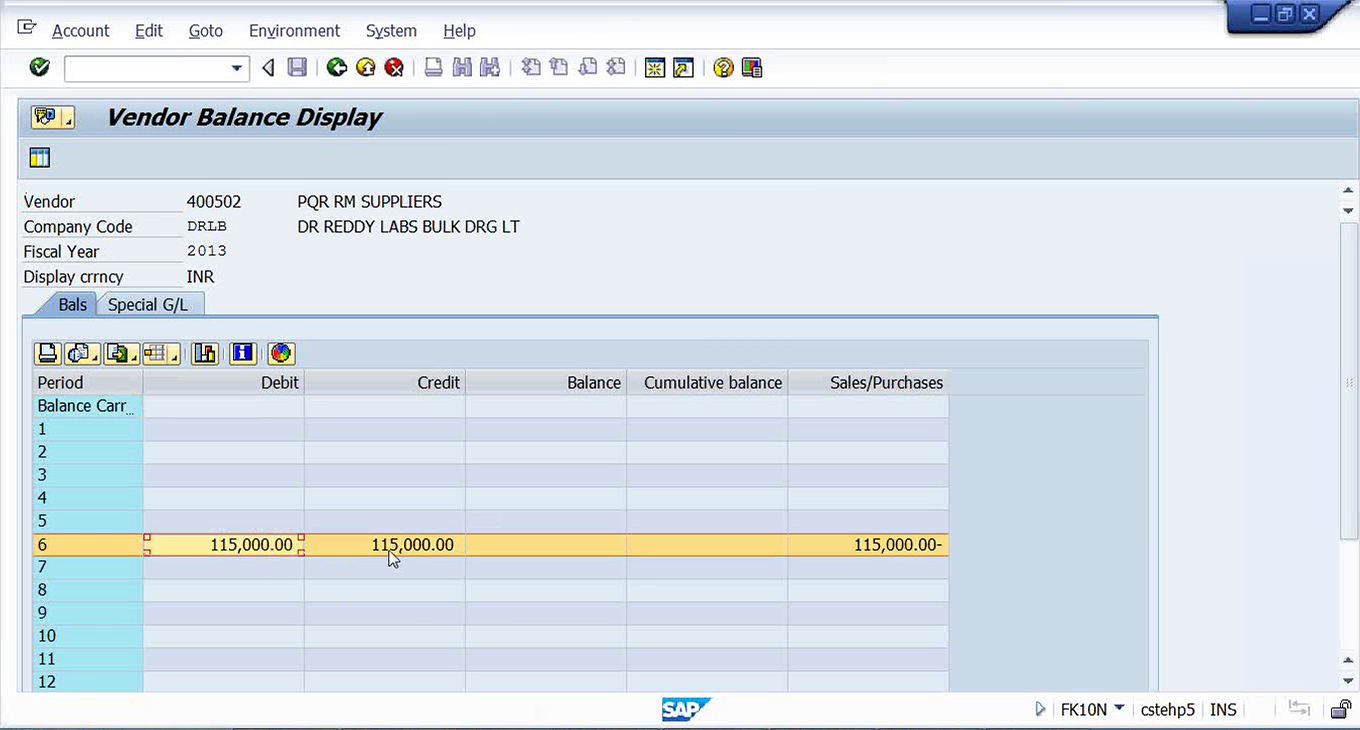This screenshot has width=1360, height=730.
Task: Click the red Cancel icon
Action: point(395,68)
